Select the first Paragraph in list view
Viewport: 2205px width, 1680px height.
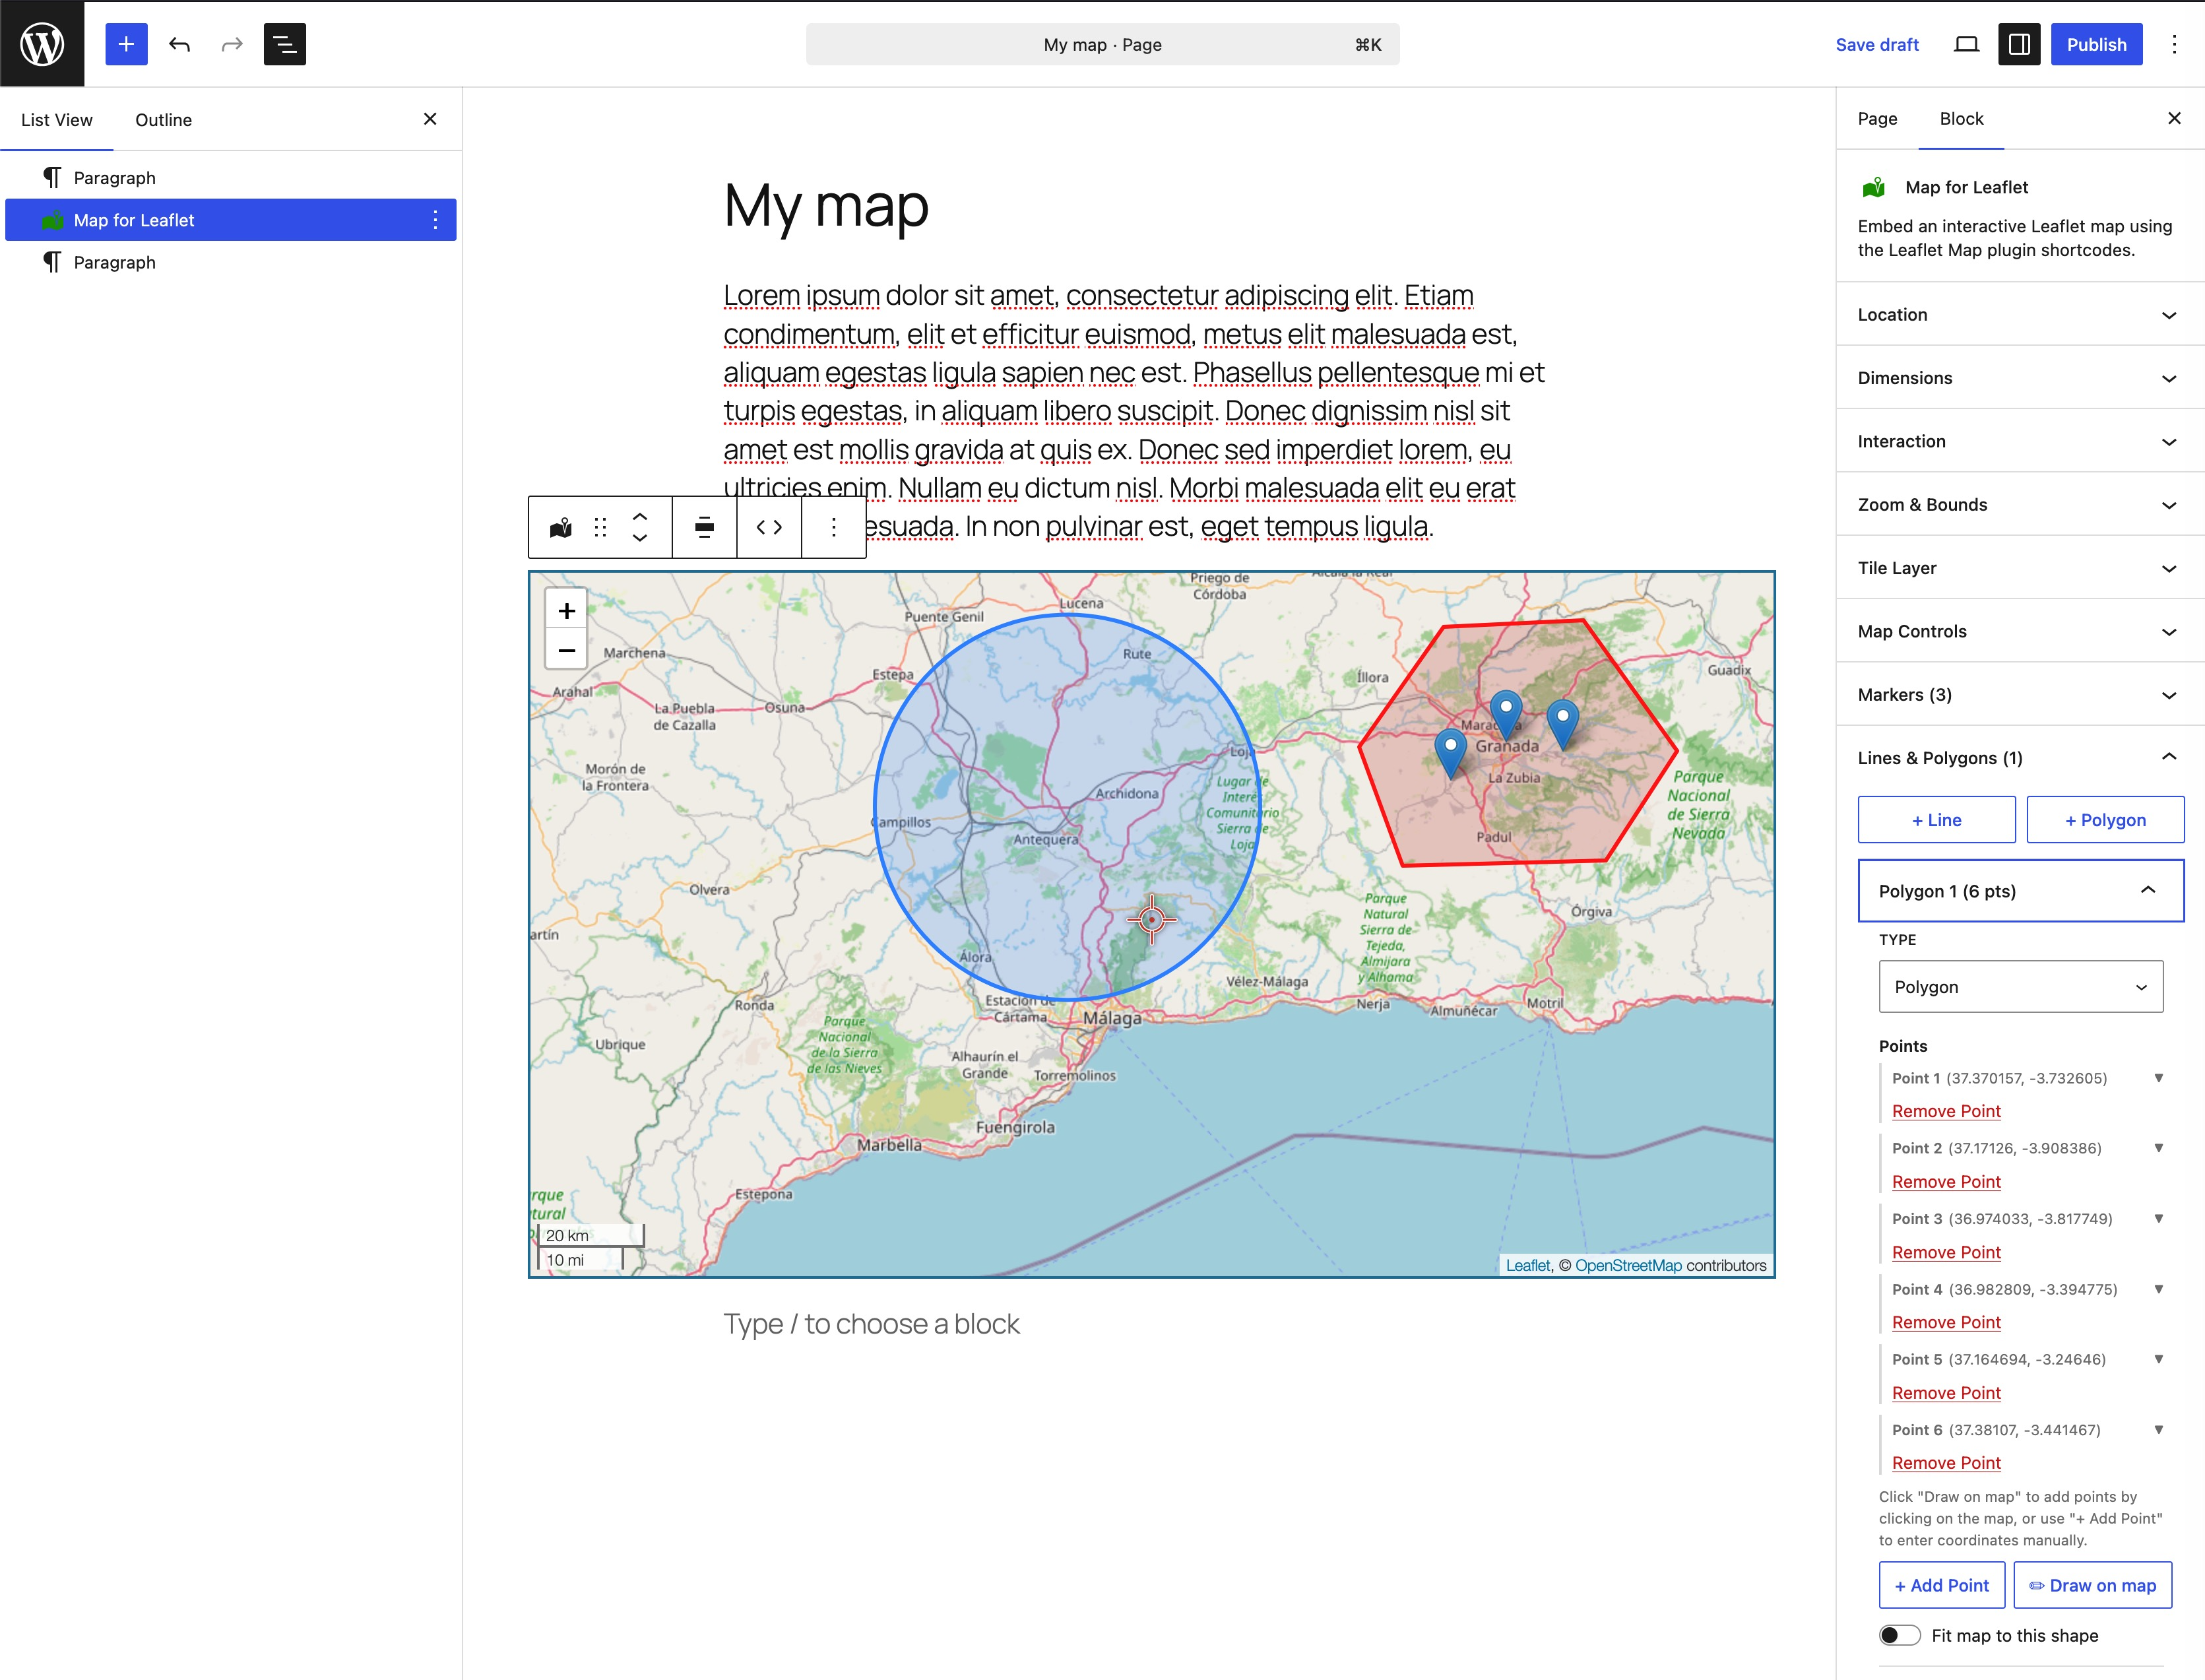(x=231, y=178)
